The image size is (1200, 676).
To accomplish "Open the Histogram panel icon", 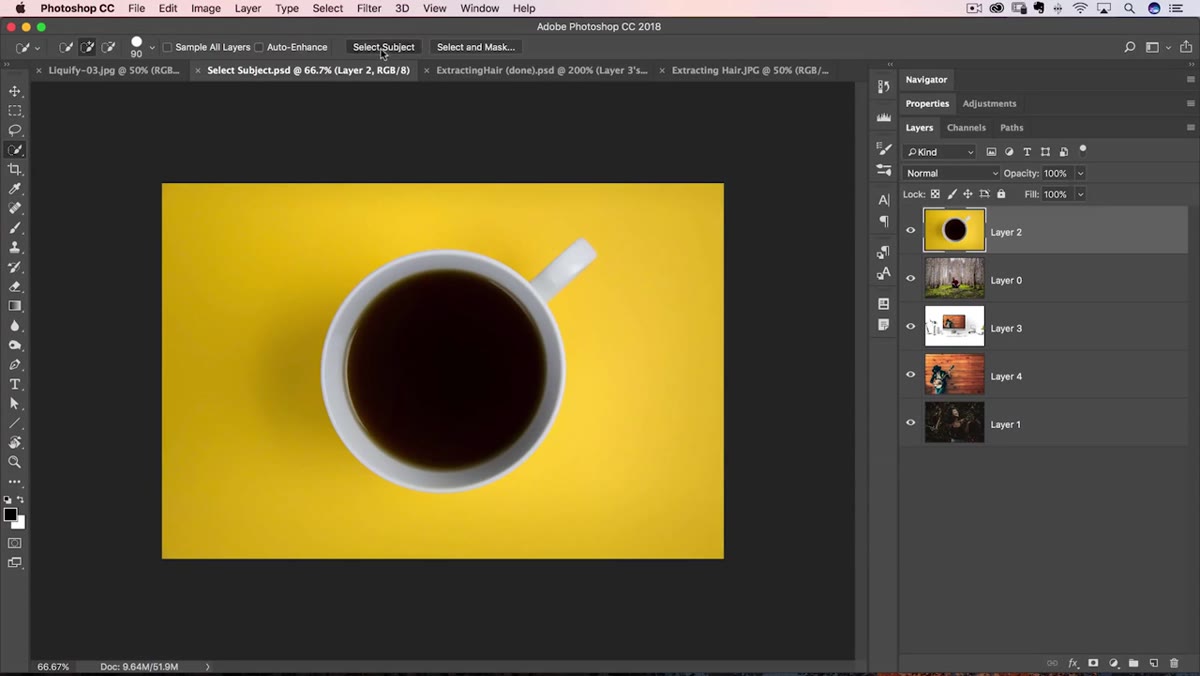I will coord(884,117).
